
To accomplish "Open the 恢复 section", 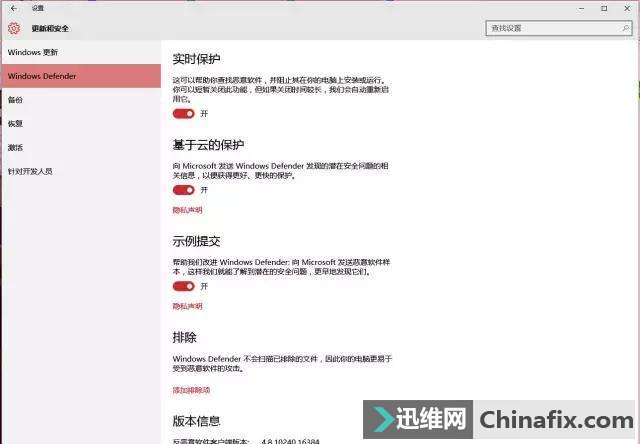I will pos(81,124).
